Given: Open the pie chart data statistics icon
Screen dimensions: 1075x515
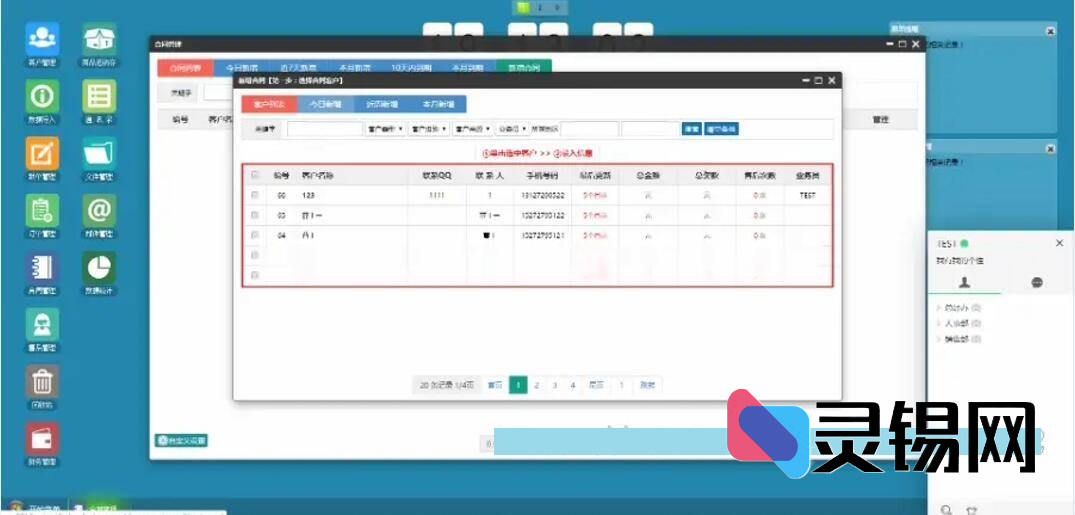Looking at the screenshot, I should (x=99, y=268).
